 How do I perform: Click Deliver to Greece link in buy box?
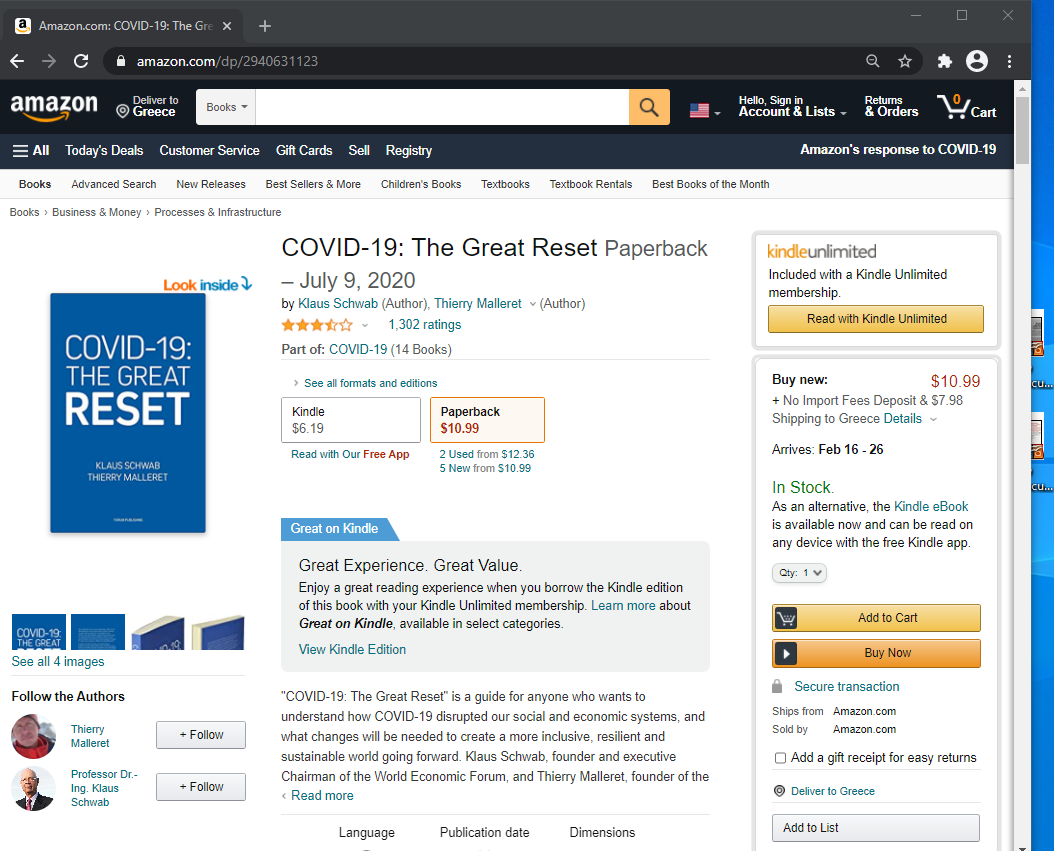pos(832,791)
